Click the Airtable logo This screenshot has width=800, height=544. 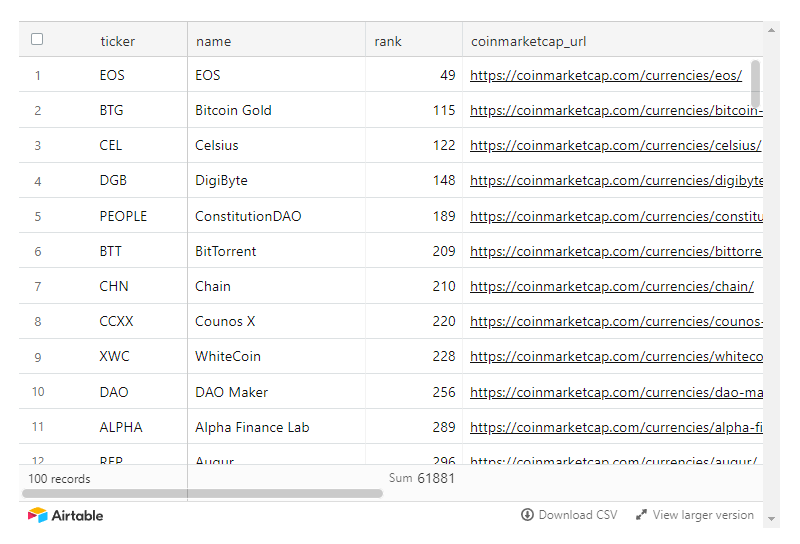(x=65, y=515)
